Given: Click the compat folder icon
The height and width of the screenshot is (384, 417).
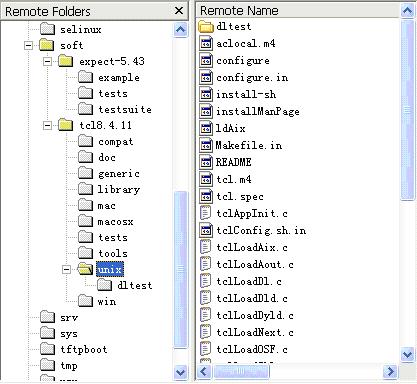Looking at the screenshot, I should coord(86,141).
